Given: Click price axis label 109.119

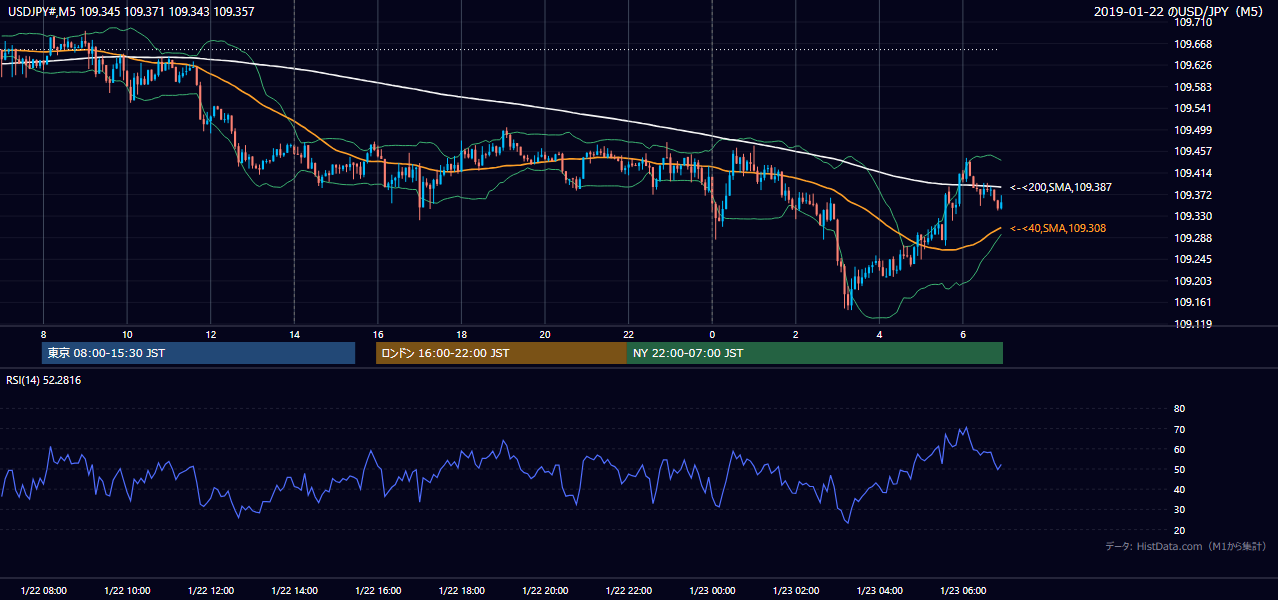Looking at the screenshot, I should [1193, 324].
